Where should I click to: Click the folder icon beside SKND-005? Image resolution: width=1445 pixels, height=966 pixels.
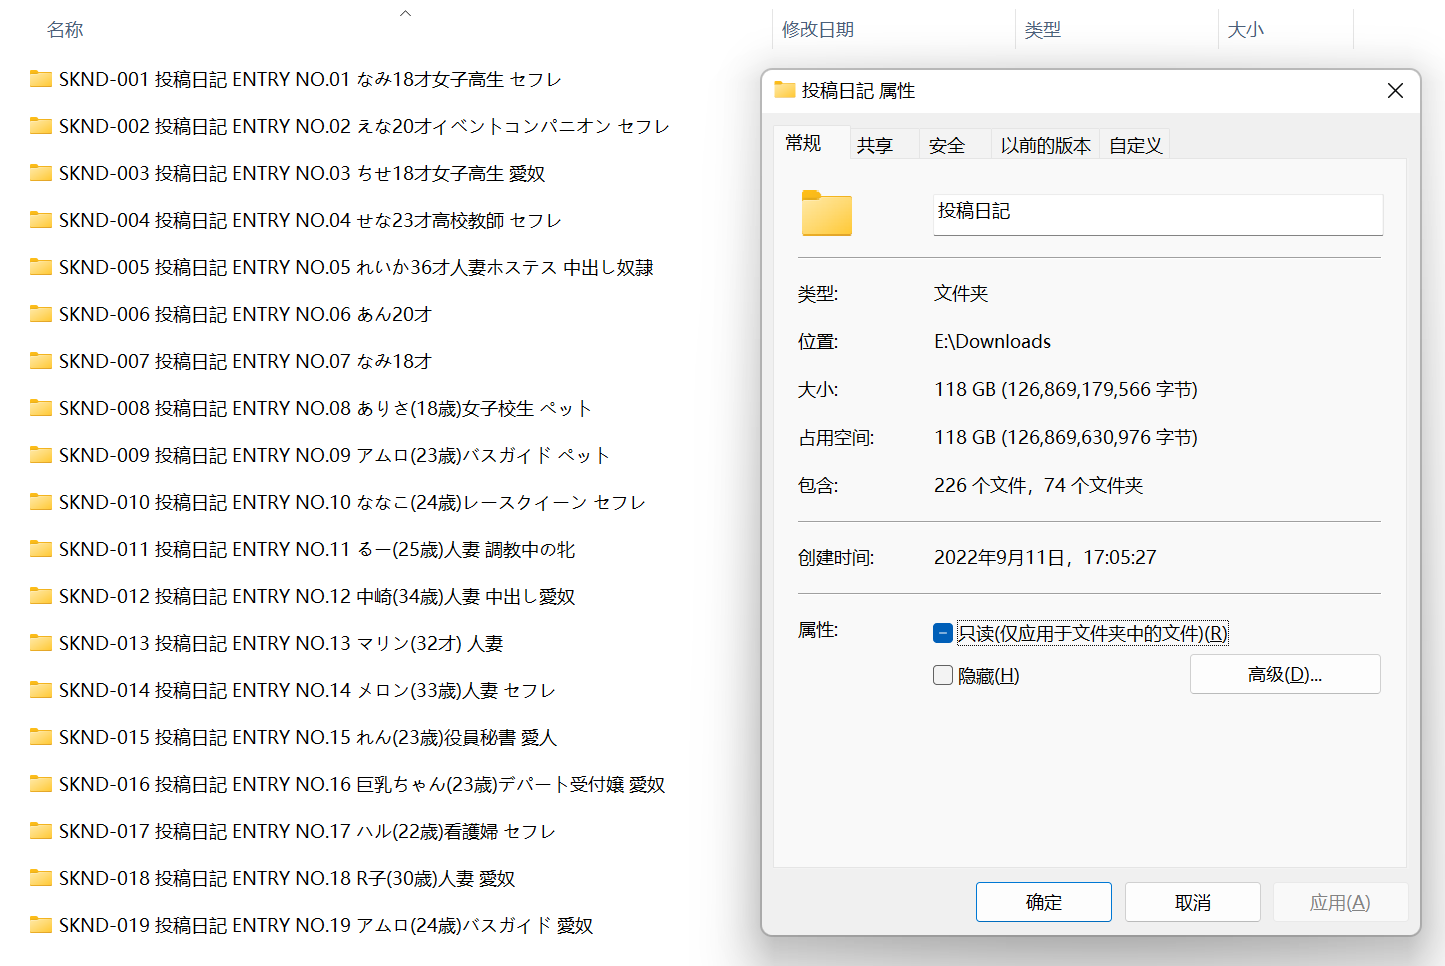pyautogui.click(x=41, y=267)
